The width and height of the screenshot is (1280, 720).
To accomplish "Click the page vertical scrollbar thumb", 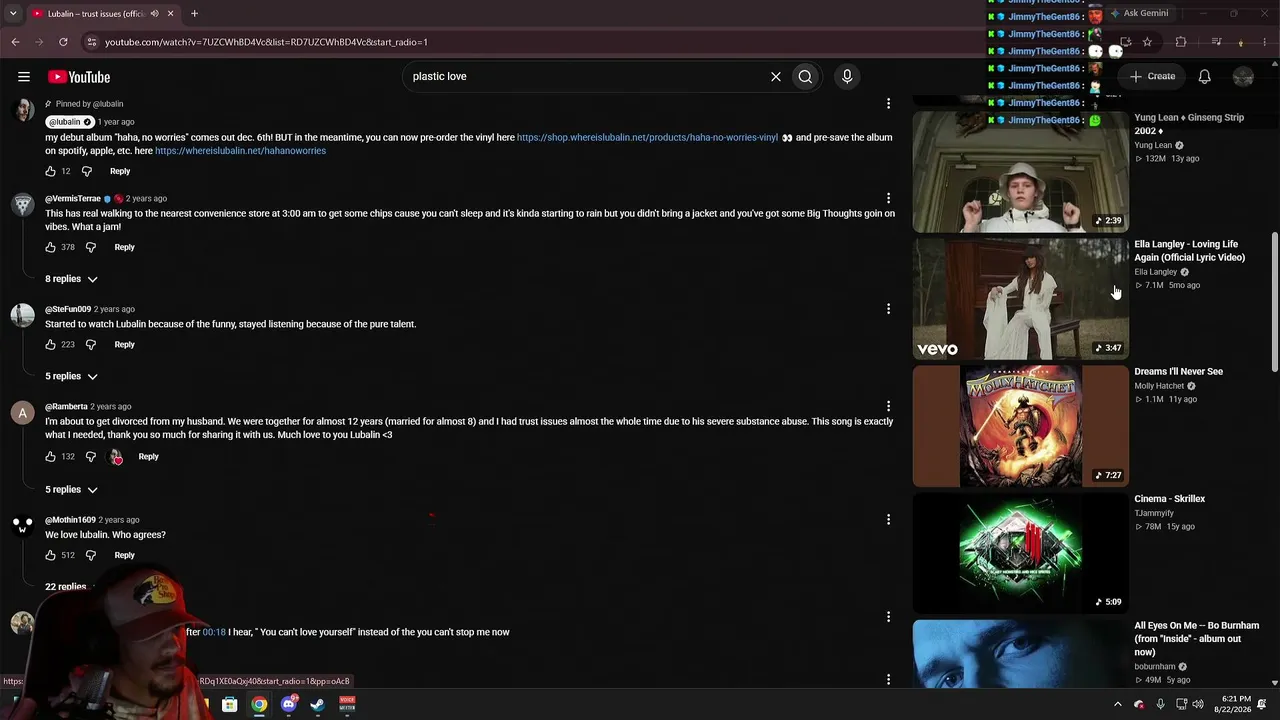I will coord(1274,300).
